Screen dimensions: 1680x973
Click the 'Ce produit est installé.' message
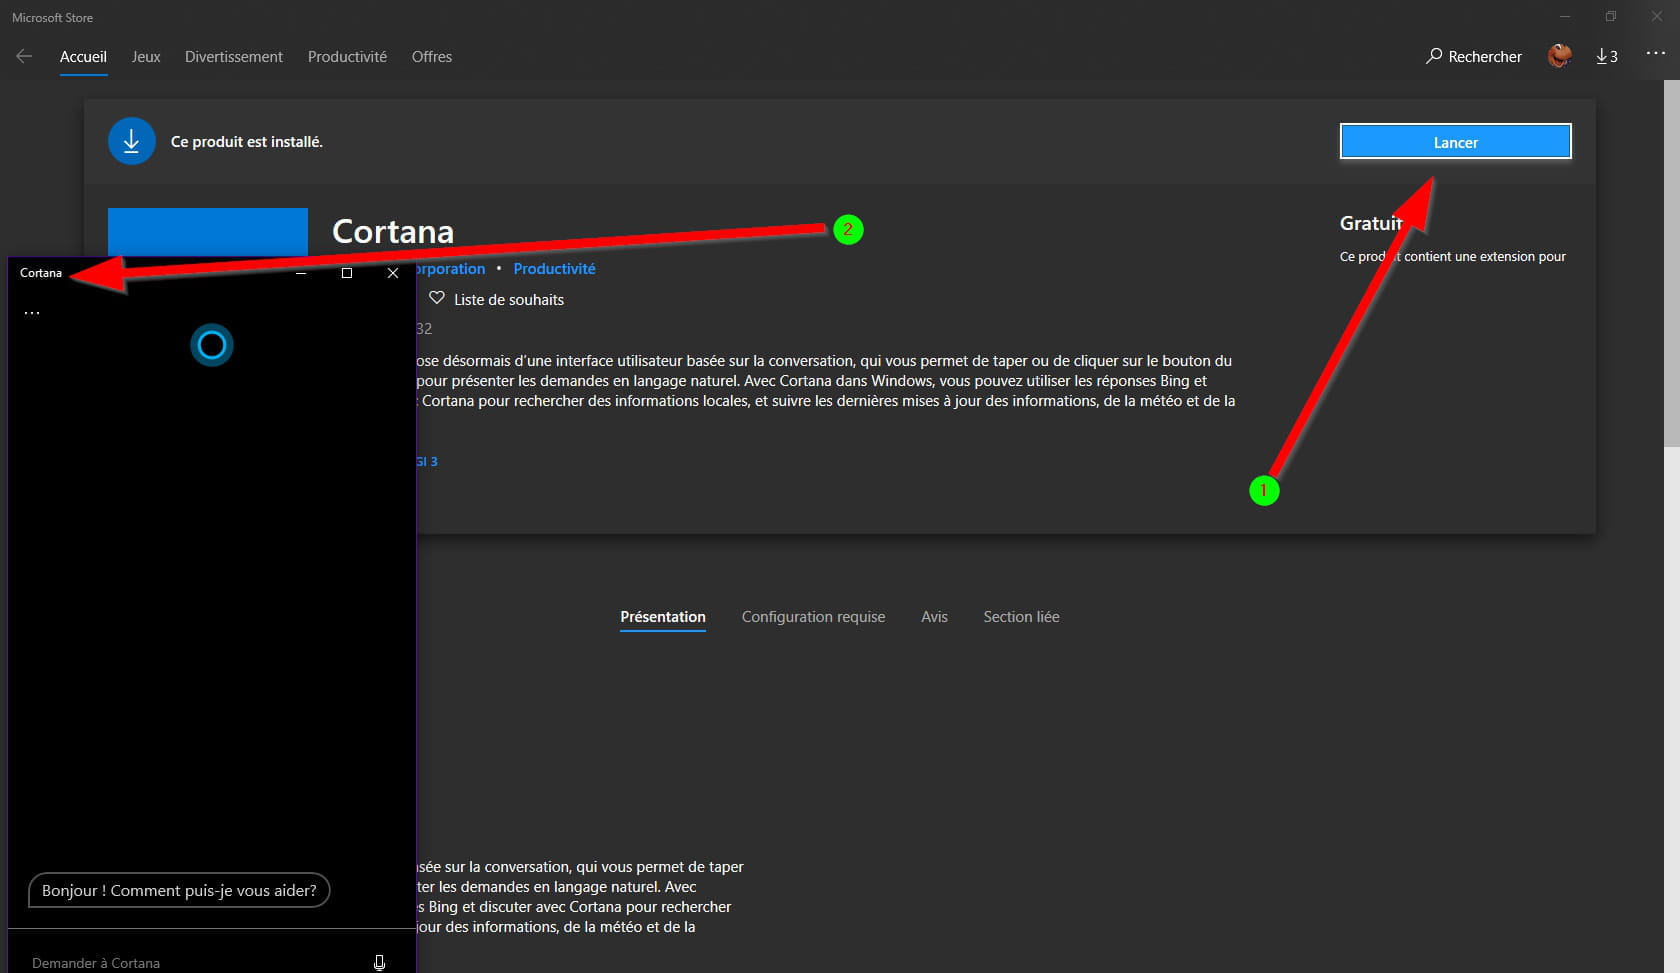247,142
